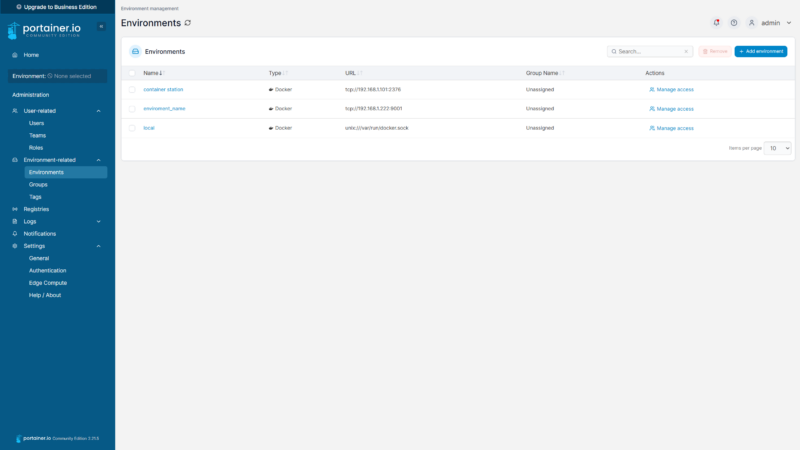Clear the search field with the X icon
The image size is (800, 450).
click(686, 51)
